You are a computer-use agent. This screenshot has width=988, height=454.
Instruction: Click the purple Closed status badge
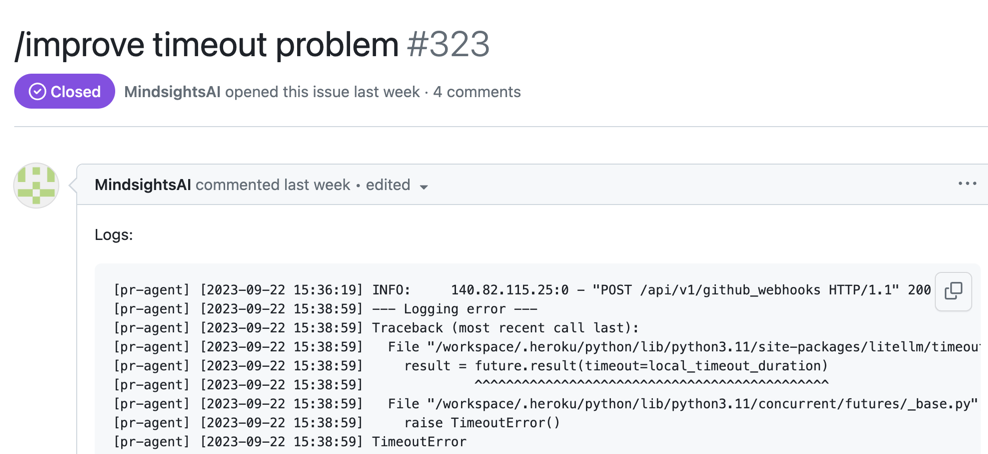pyautogui.click(x=65, y=91)
